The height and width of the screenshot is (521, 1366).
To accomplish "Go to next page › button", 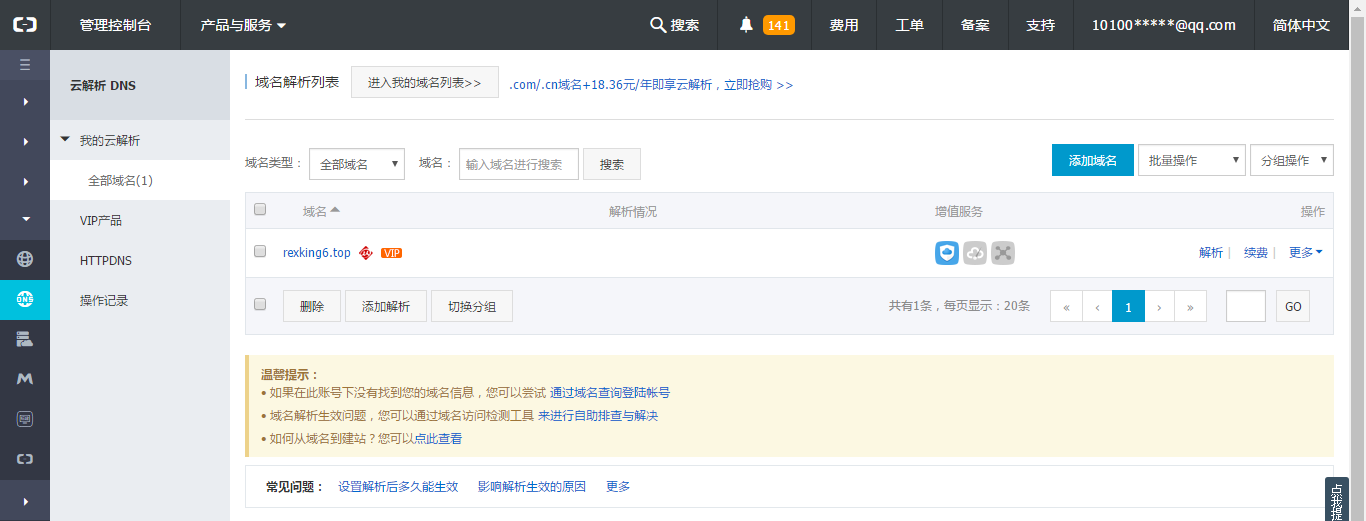I will pos(1159,307).
